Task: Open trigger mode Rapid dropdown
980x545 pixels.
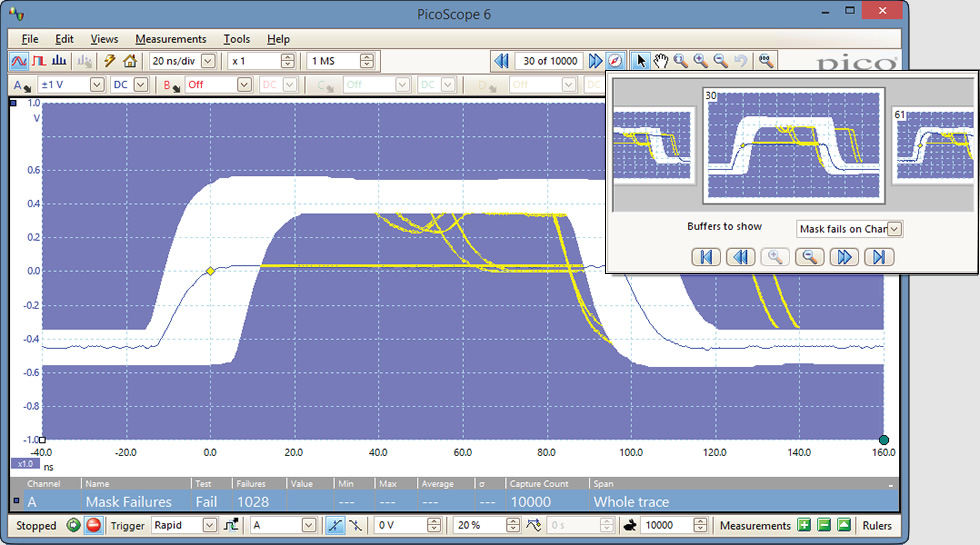Action: 210,525
